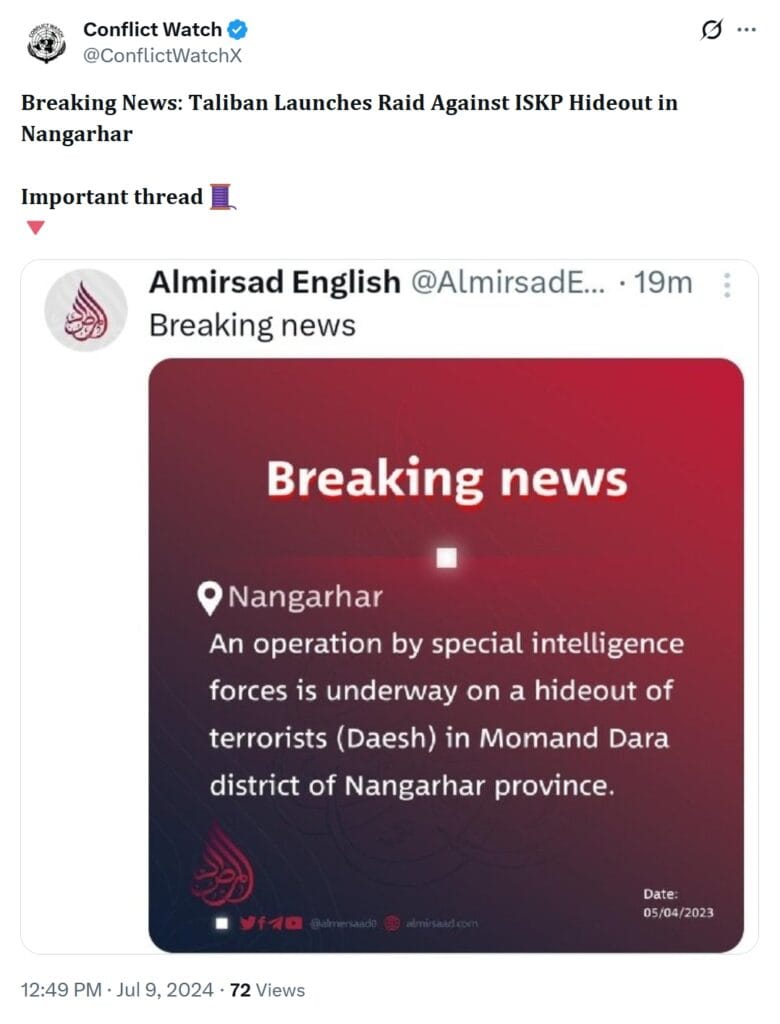Click the red Almirsad logo in image

tap(222, 863)
